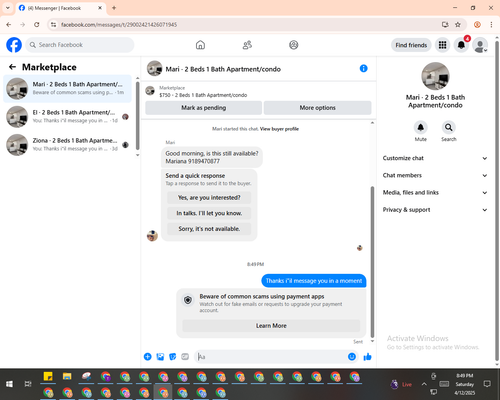Show hidden system tray icons chevron

(x=424, y=384)
